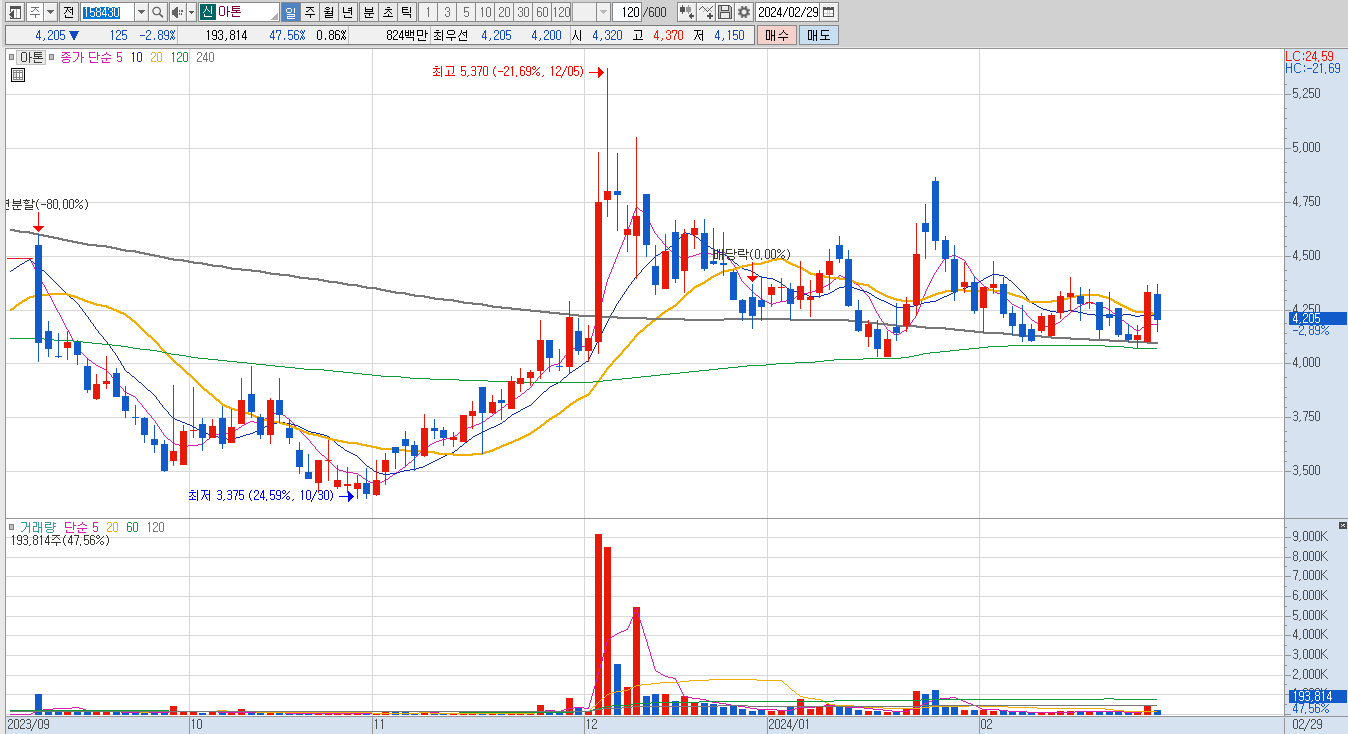
Task: Click the add candlestick chart icon
Action: [x=686, y=12]
